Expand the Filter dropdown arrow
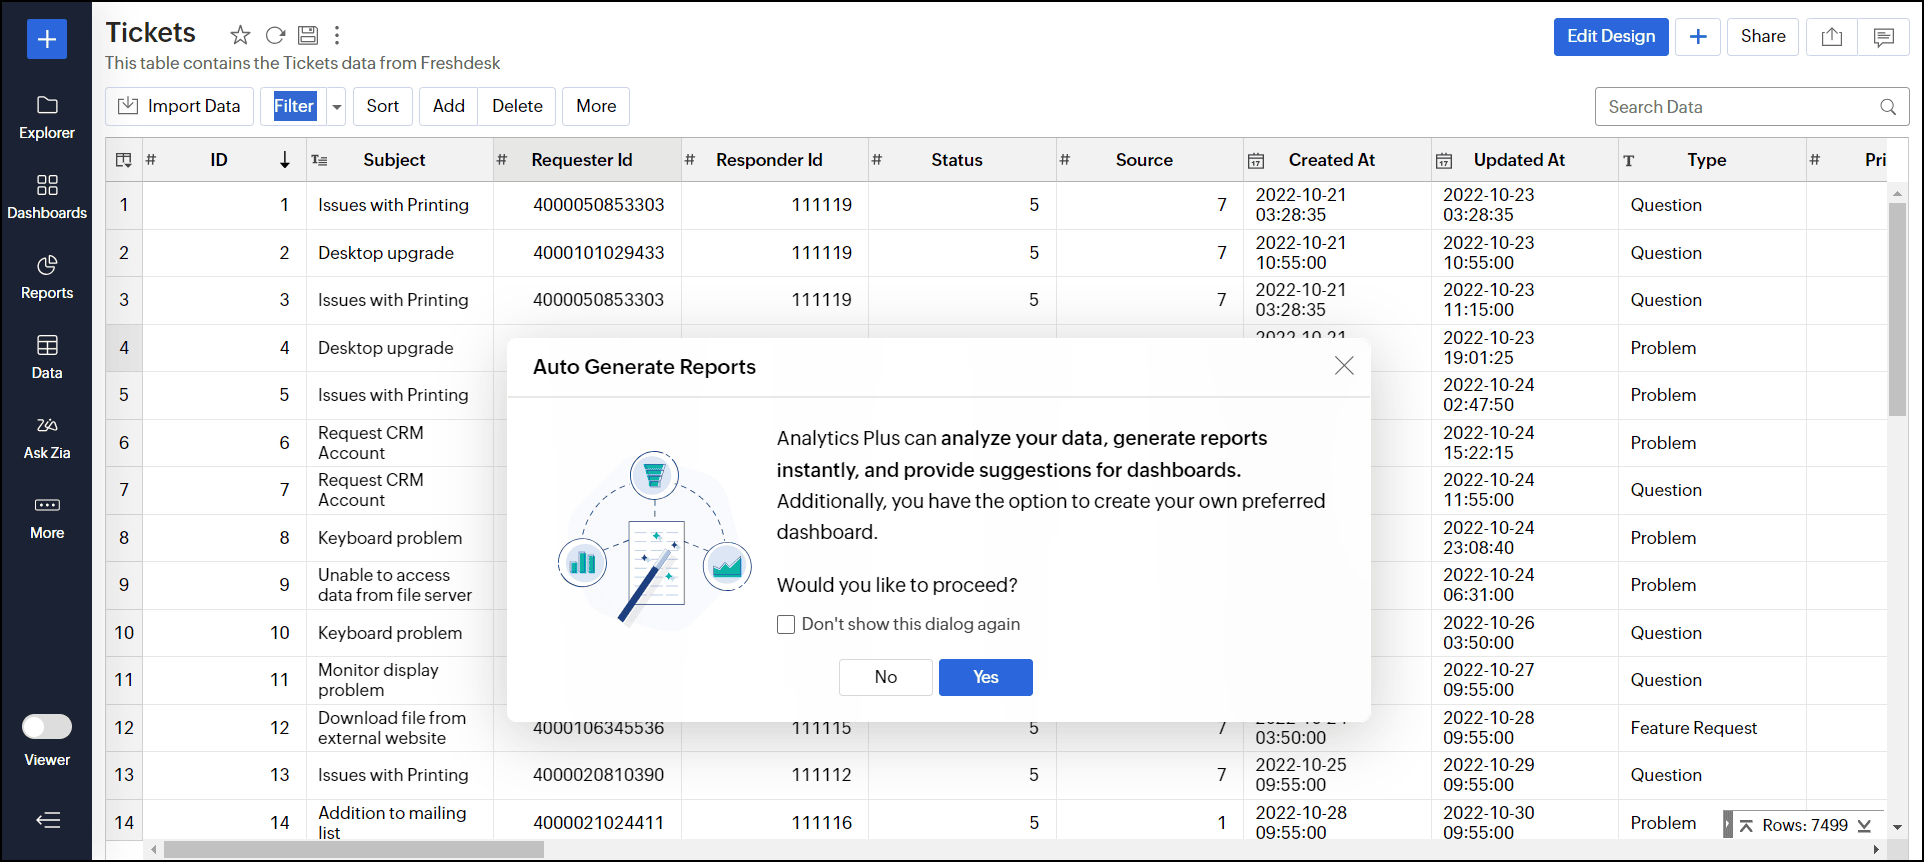The image size is (1924, 862). (337, 107)
